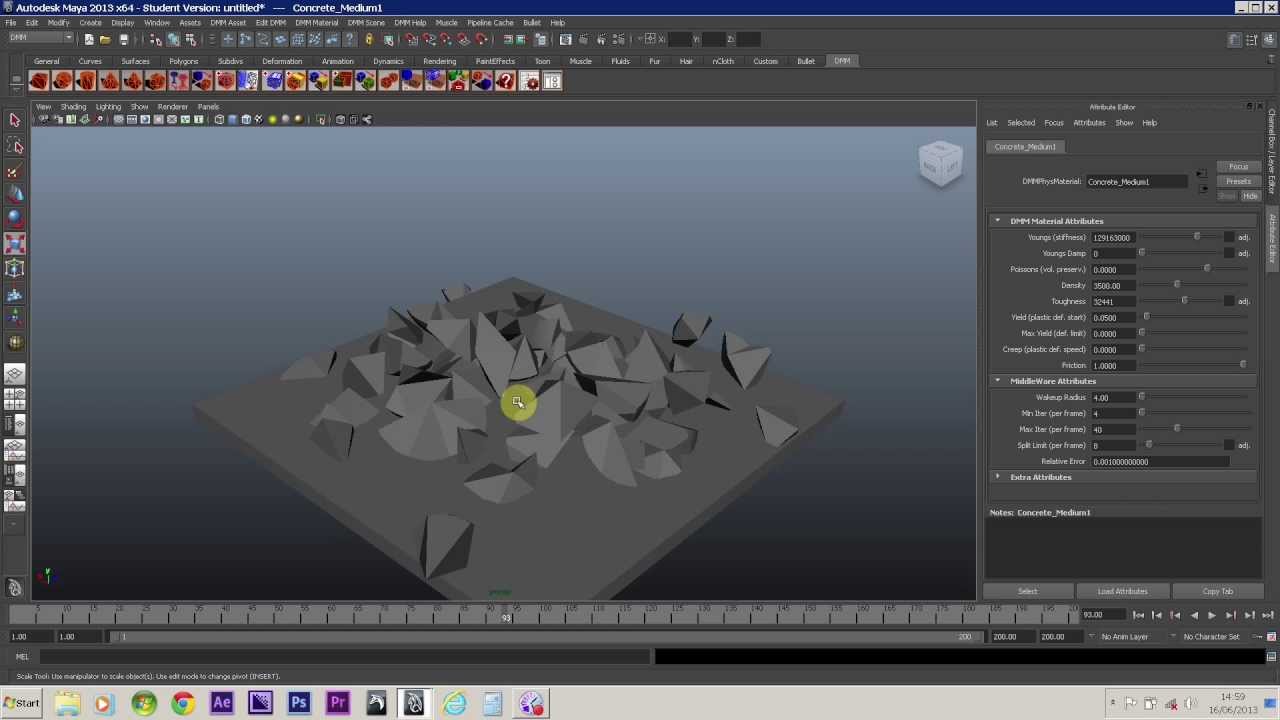Click the Load Attributes button

tap(1122, 592)
